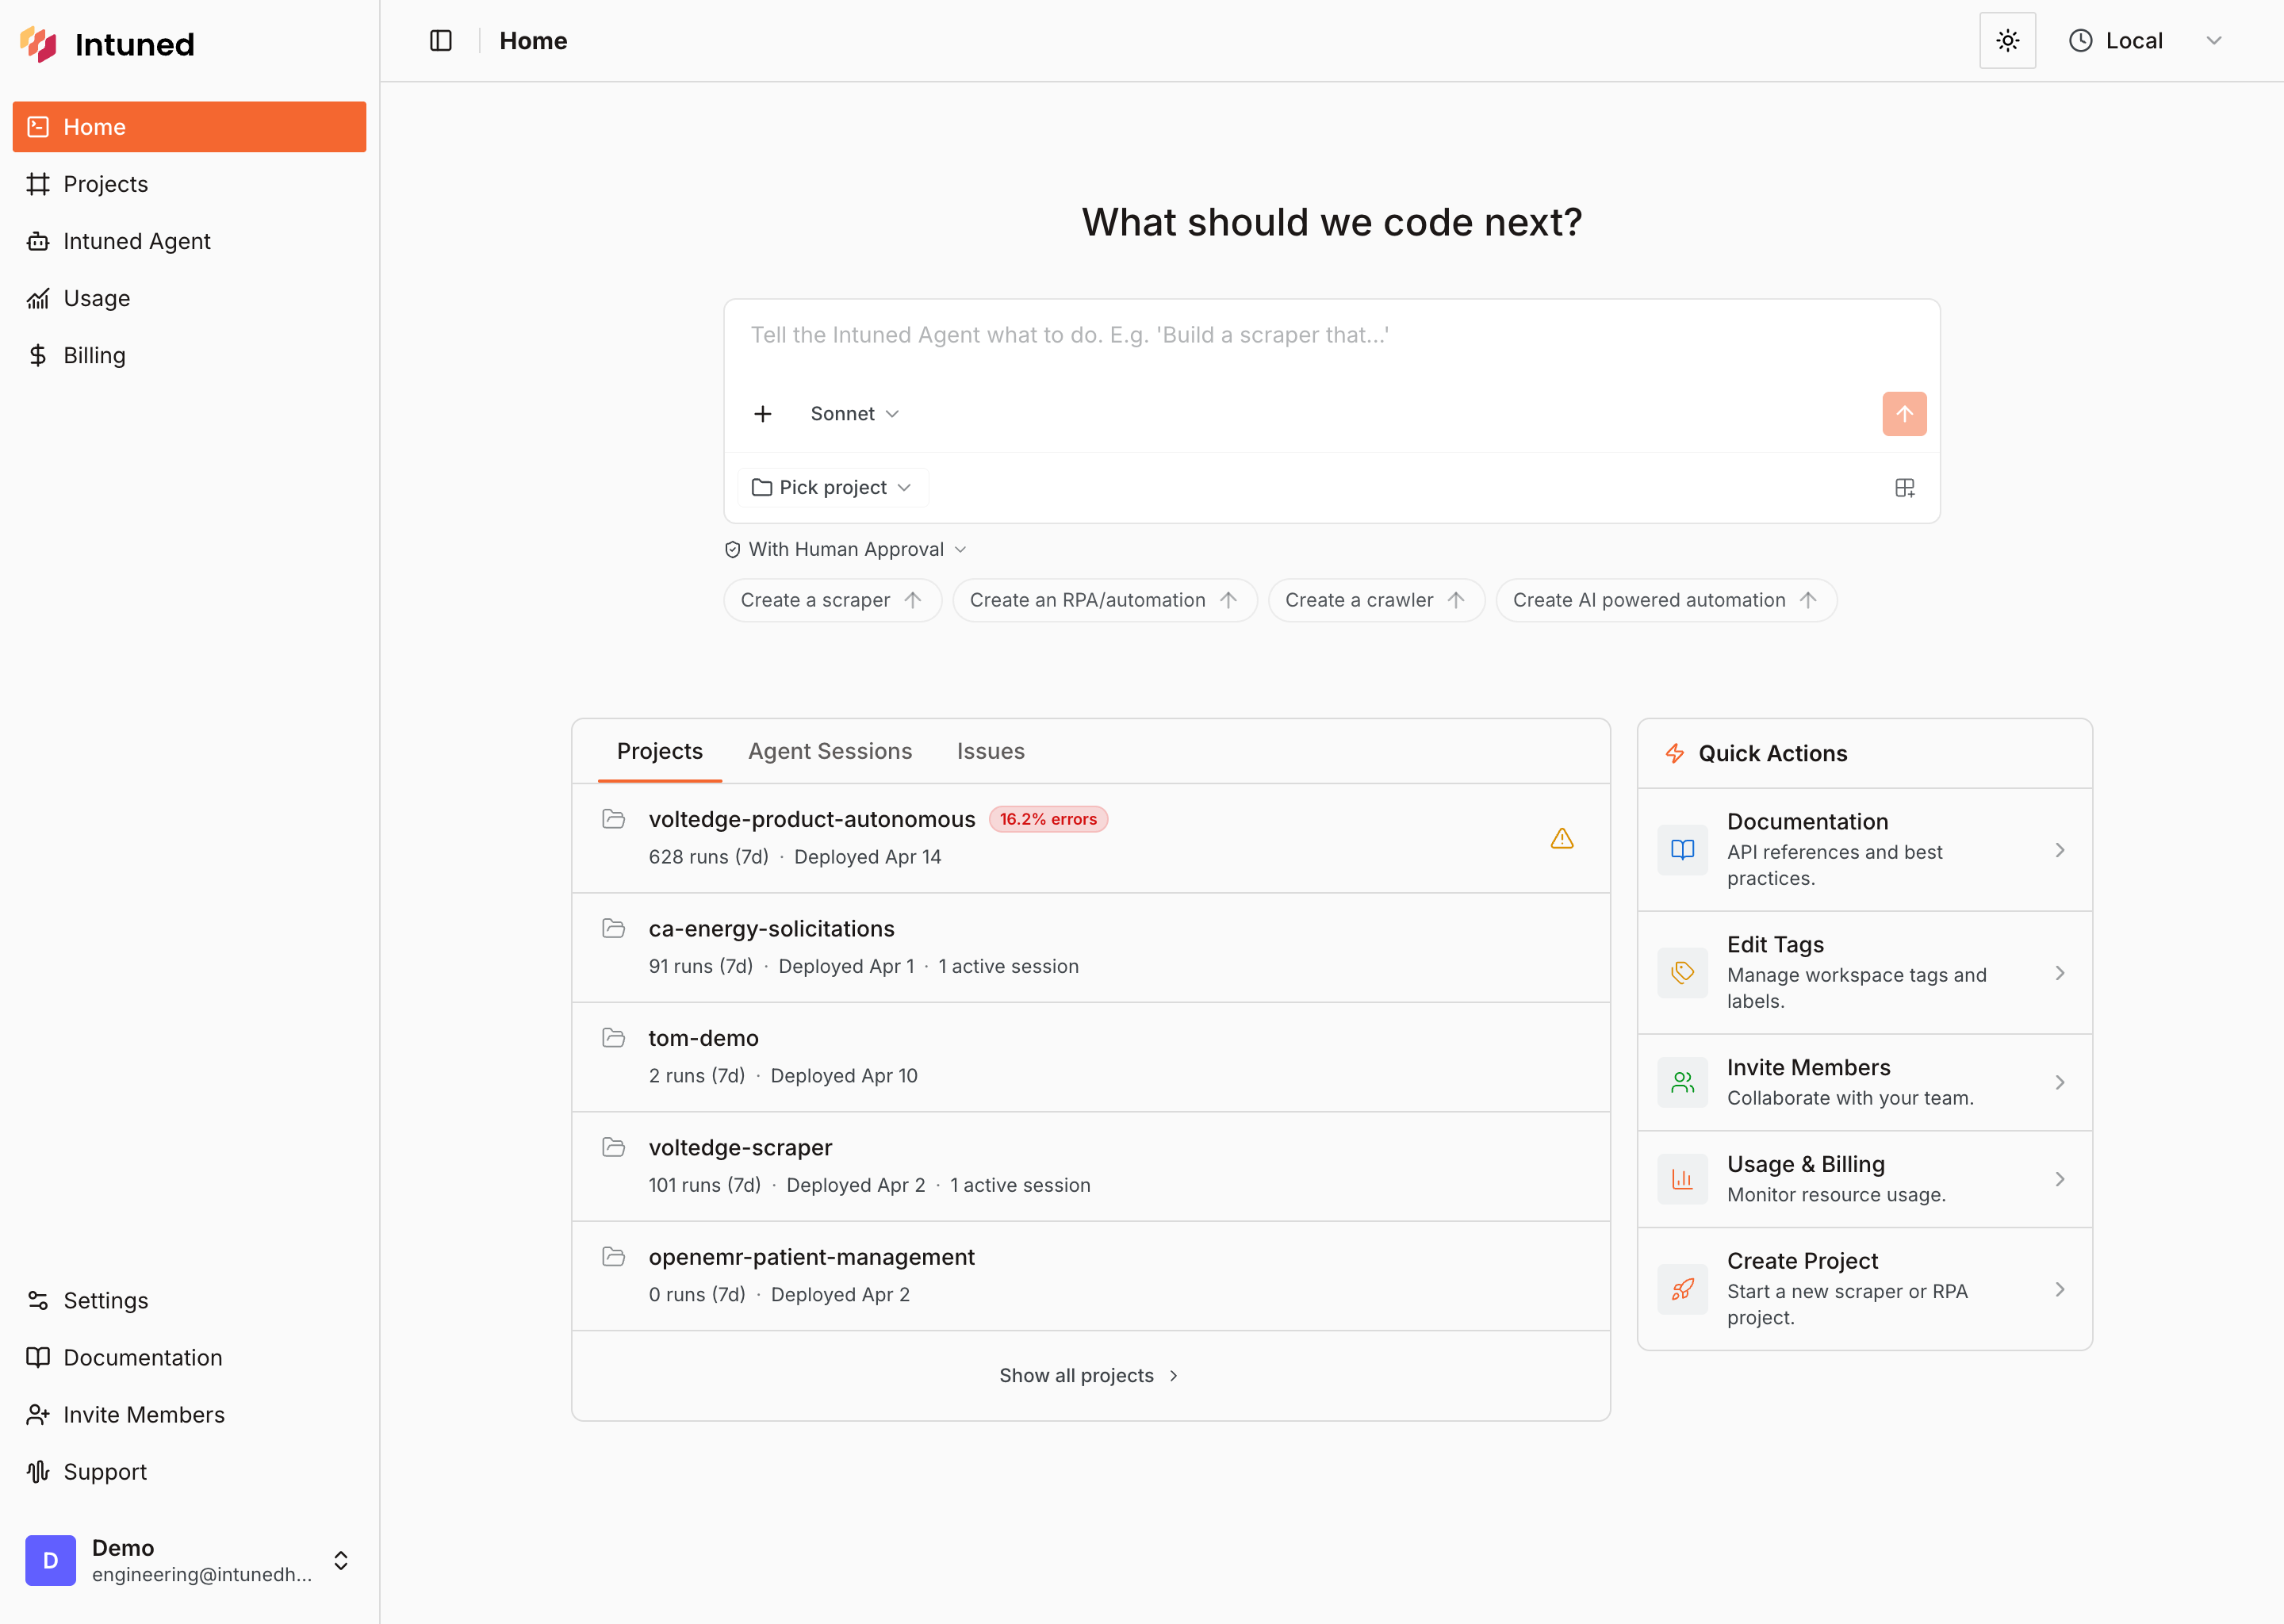Switch to the Issues tab
2284x1624 pixels.
(990, 751)
